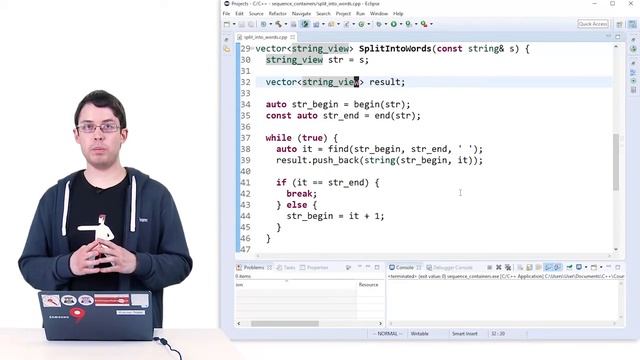Toggle Show Console on standard error change
The height and width of the screenshot is (360, 640).
click(x=558, y=267)
